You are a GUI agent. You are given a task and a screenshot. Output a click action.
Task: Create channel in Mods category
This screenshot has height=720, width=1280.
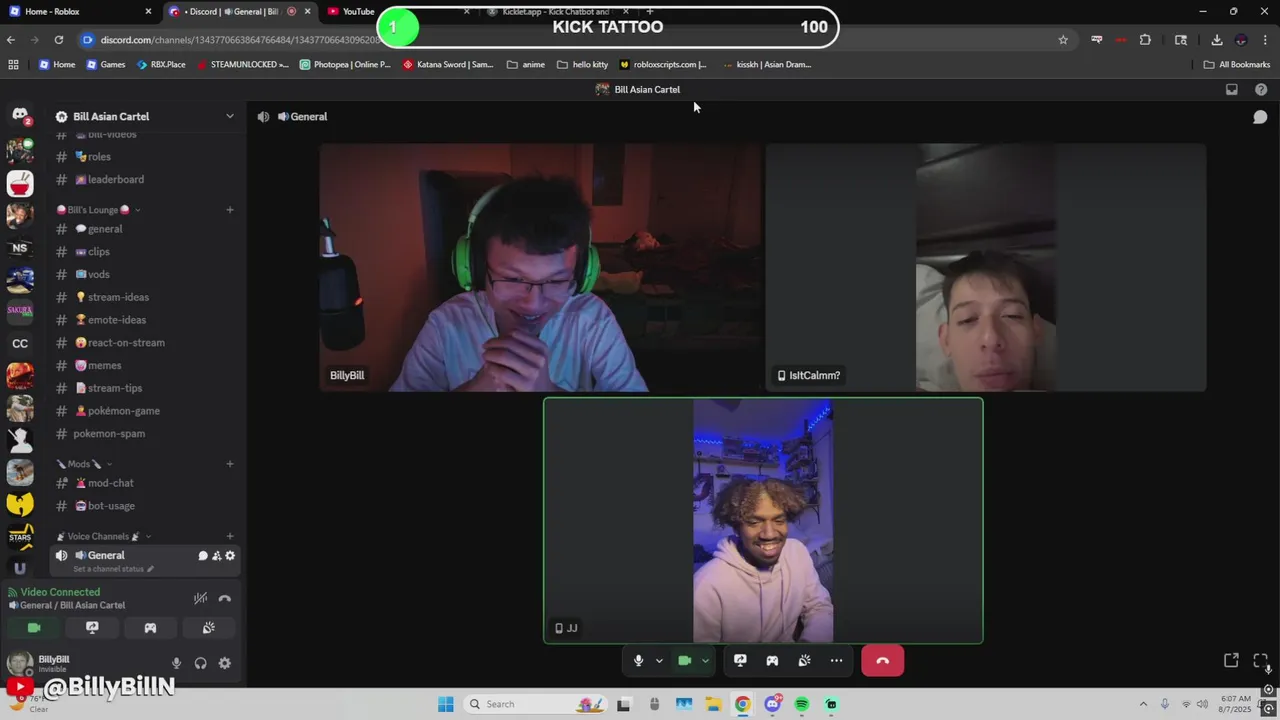pos(230,464)
